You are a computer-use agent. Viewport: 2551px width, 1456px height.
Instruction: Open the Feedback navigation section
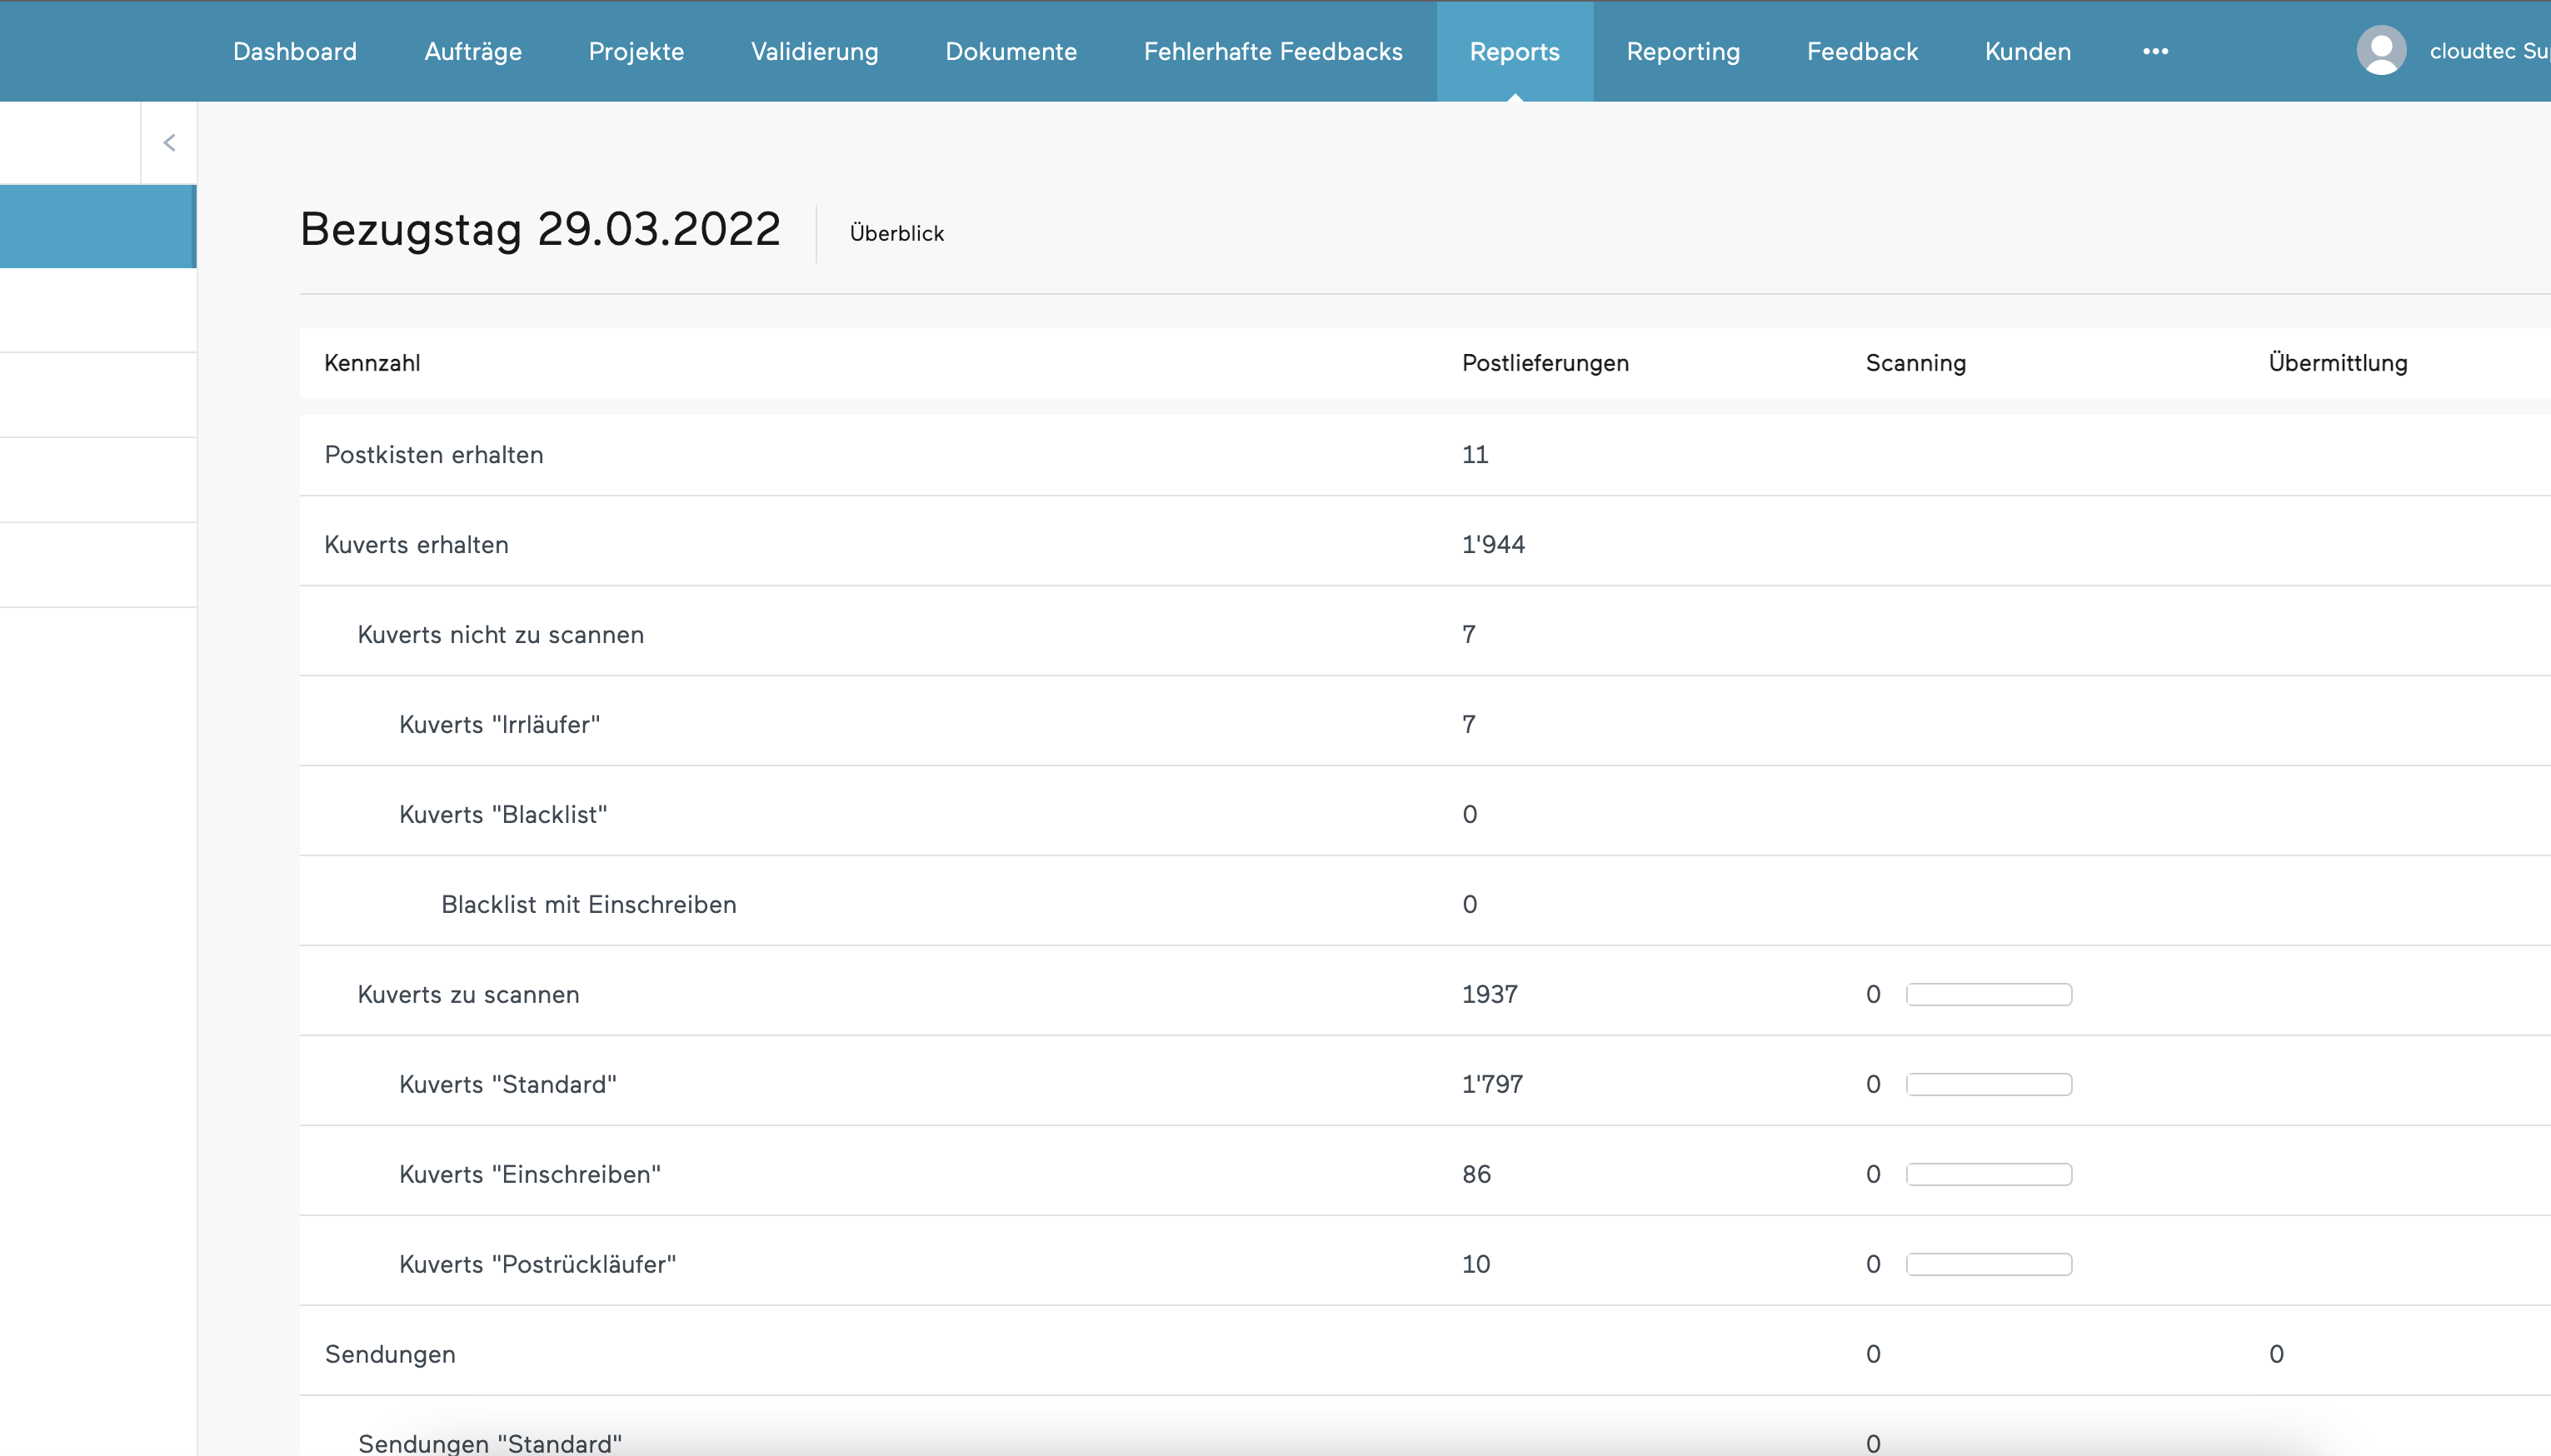click(x=1863, y=52)
